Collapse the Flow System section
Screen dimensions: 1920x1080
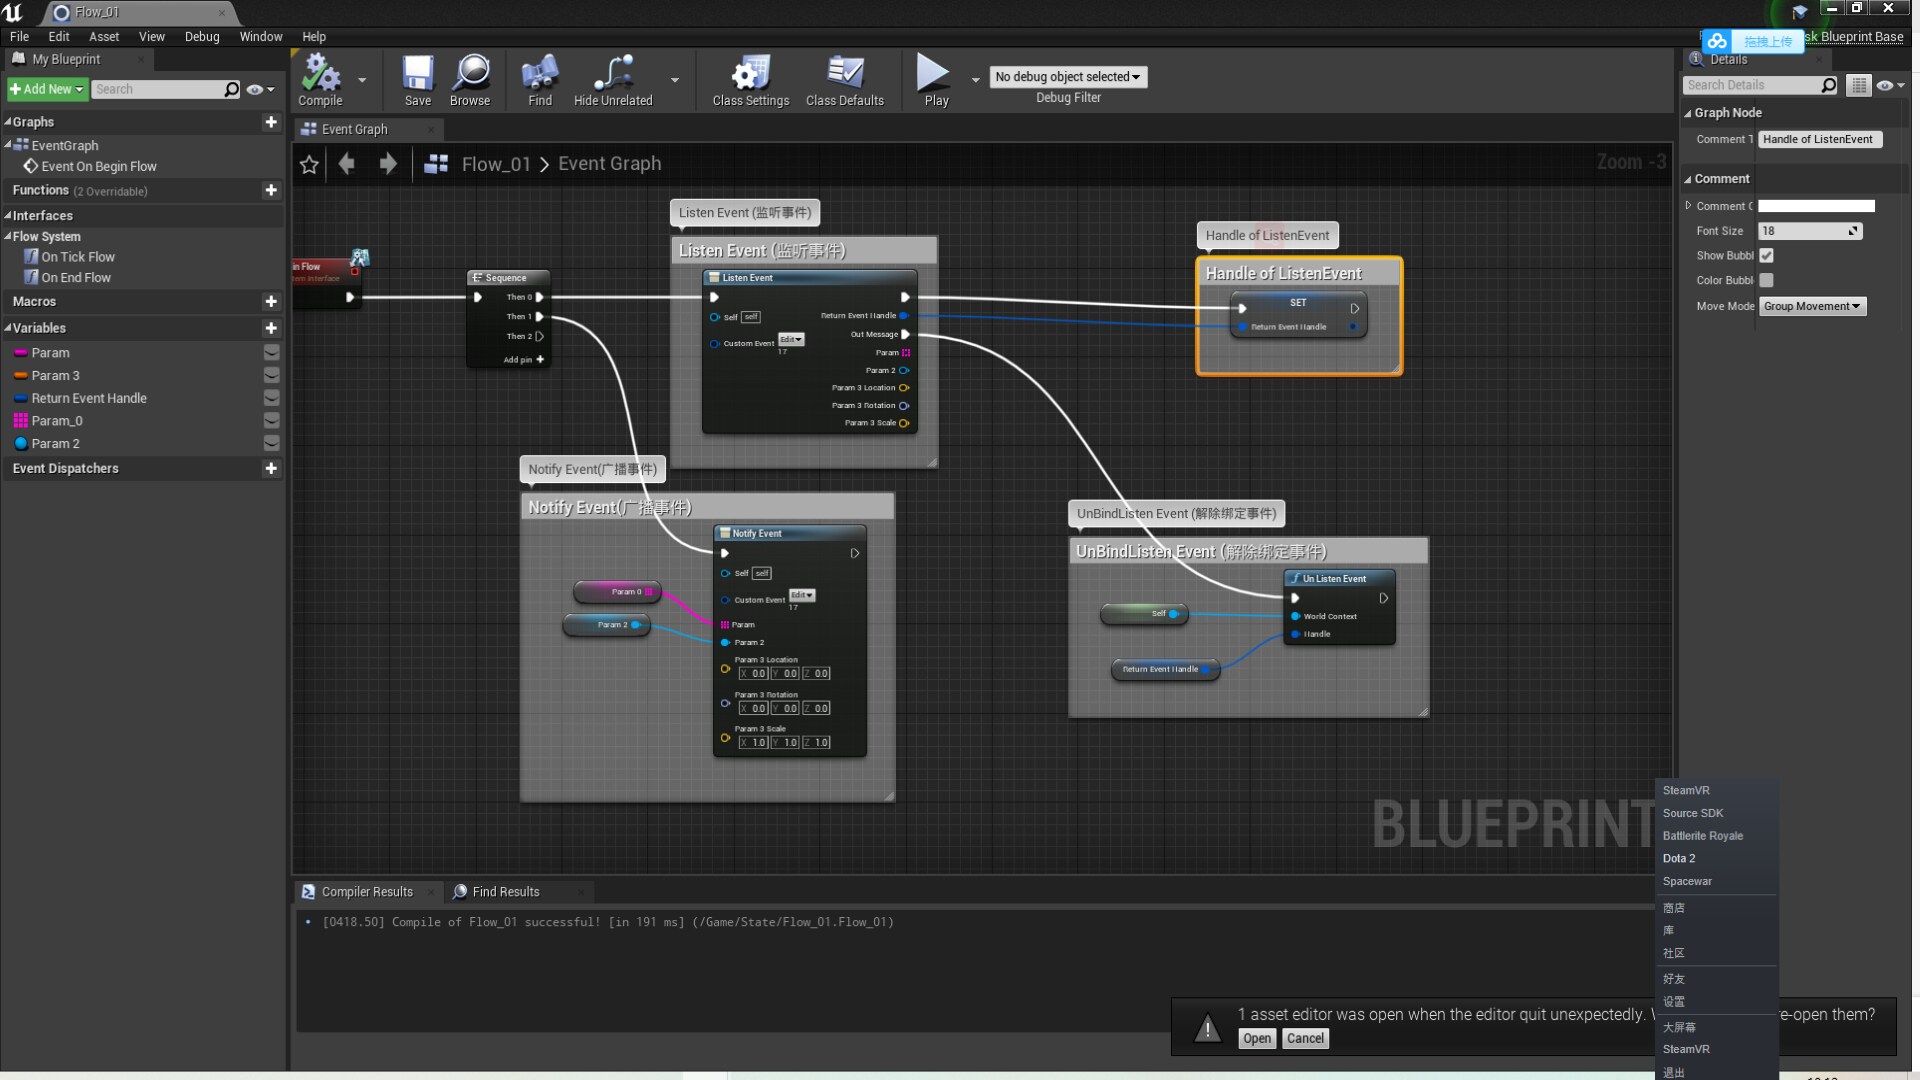tap(7, 236)
